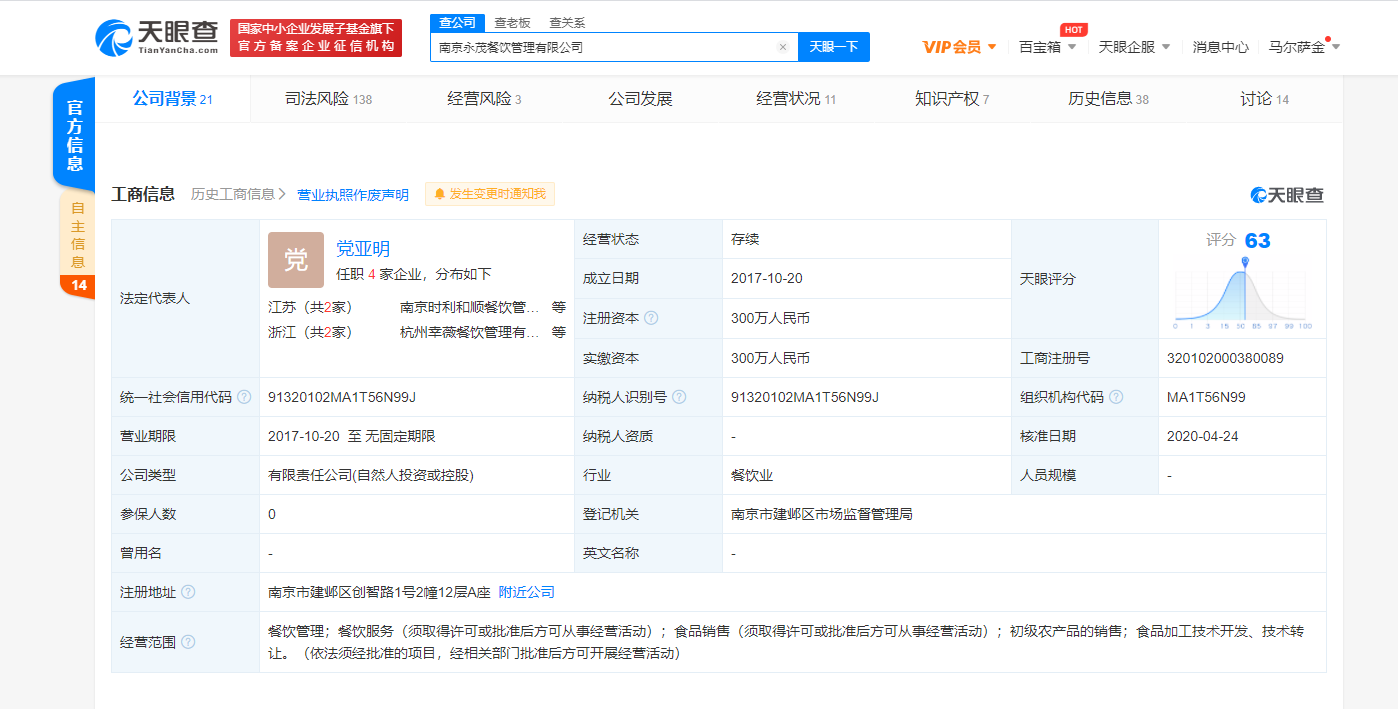Screen dimensions: 1398x709
Task: Open 杭州莘薇餐饮管理有 company link
Action: [470, 332]
